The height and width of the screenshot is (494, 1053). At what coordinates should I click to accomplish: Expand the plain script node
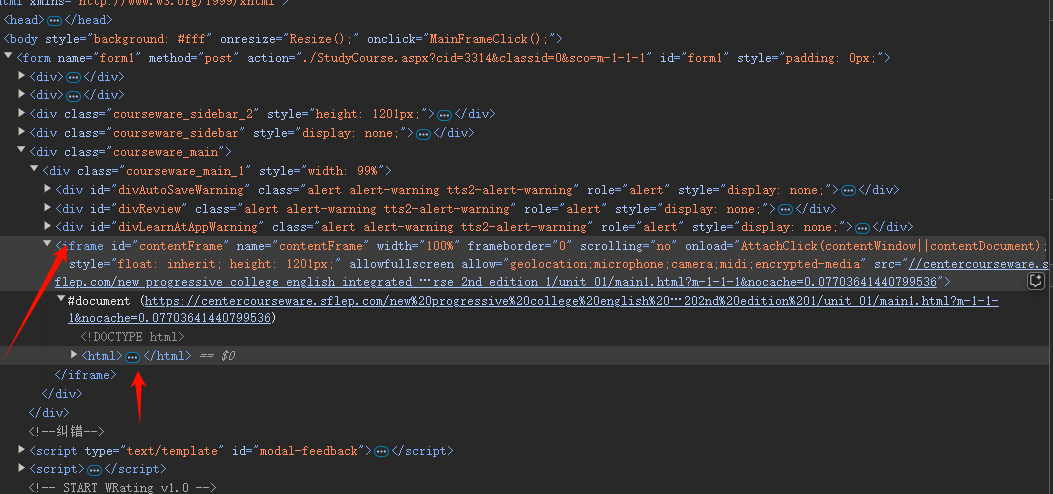[21, 467]
